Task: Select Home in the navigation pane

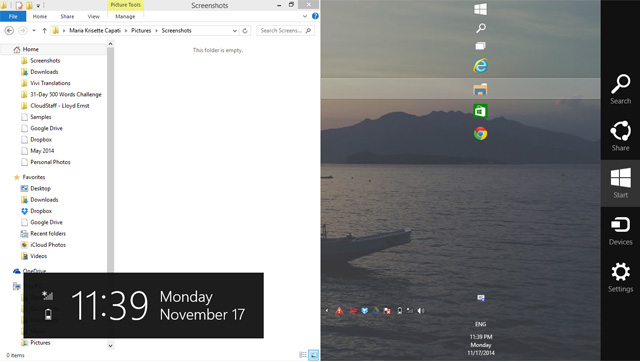Action: pyautogui.click(x=31, y=49)
